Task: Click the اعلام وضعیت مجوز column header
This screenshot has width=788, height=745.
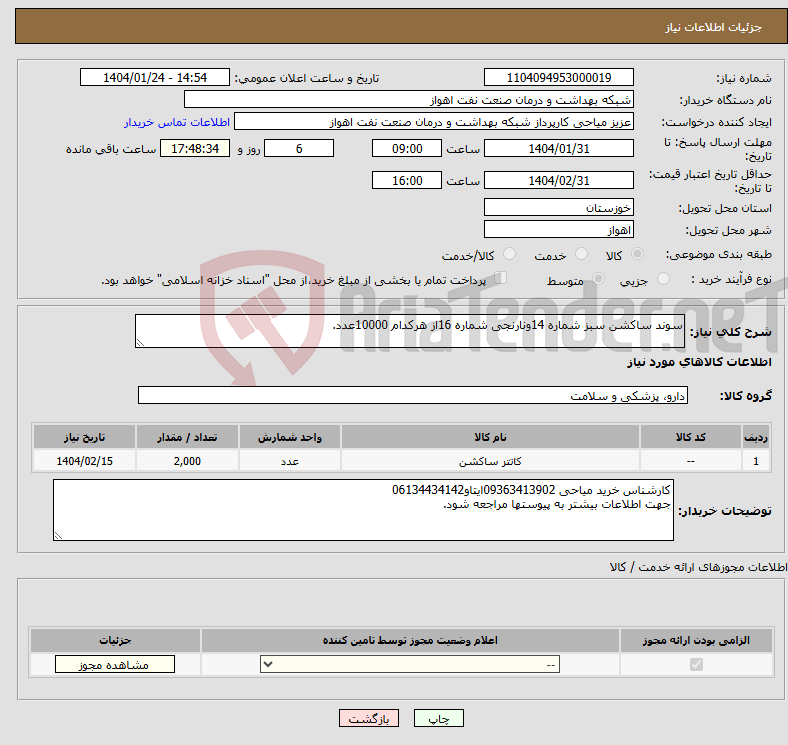Action: (x=410, y=640)
